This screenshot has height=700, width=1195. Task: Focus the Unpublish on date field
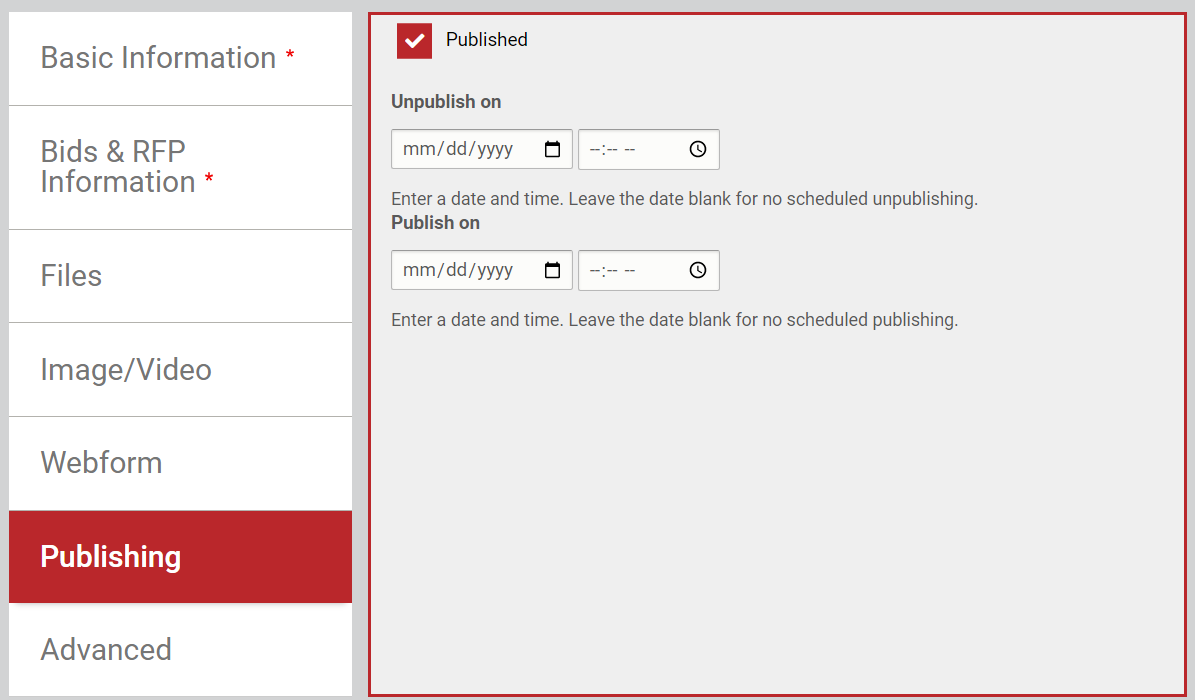tap(482, 149)
